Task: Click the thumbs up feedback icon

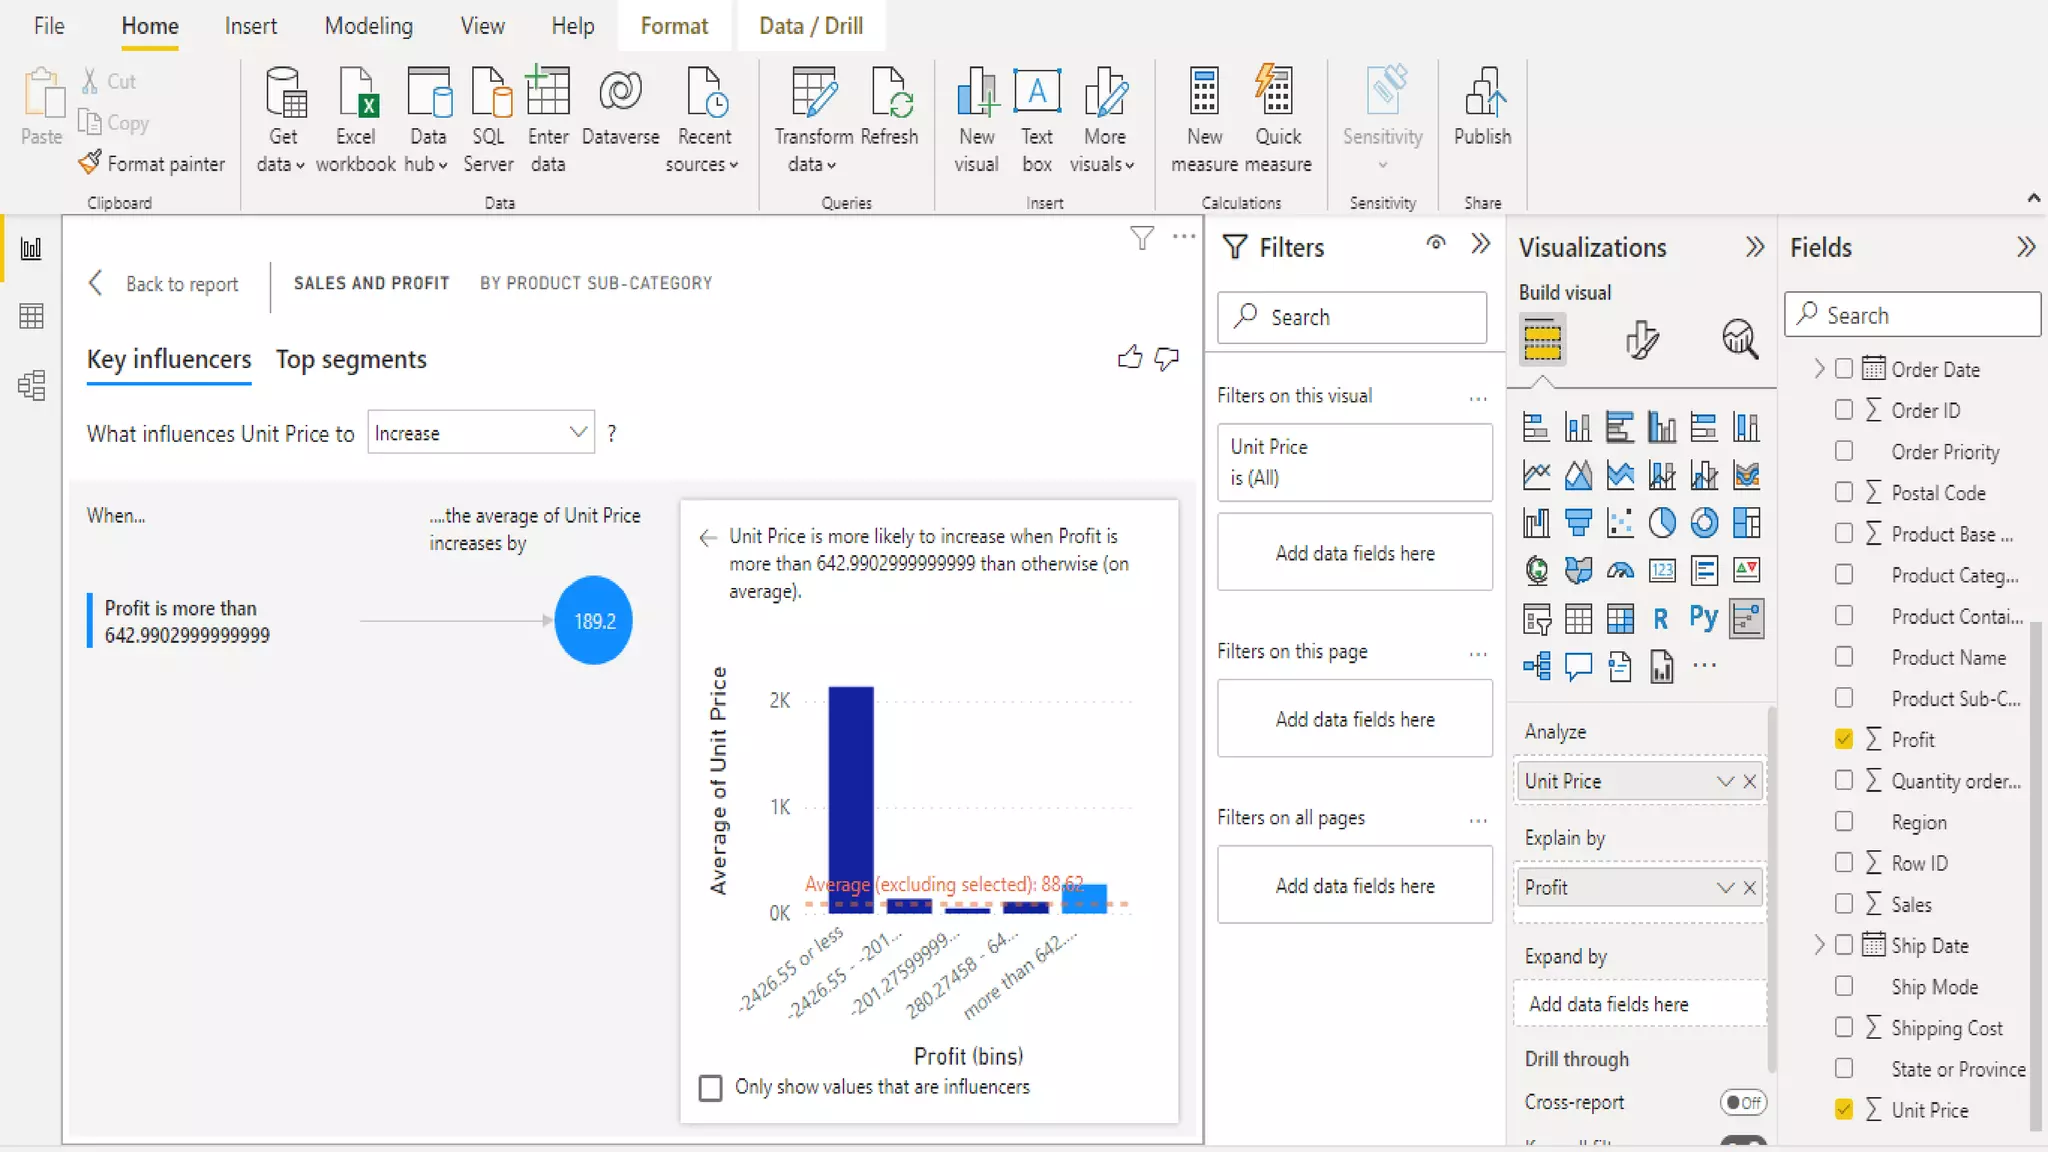Action: pyautogui.click(x=1129, y=358)
